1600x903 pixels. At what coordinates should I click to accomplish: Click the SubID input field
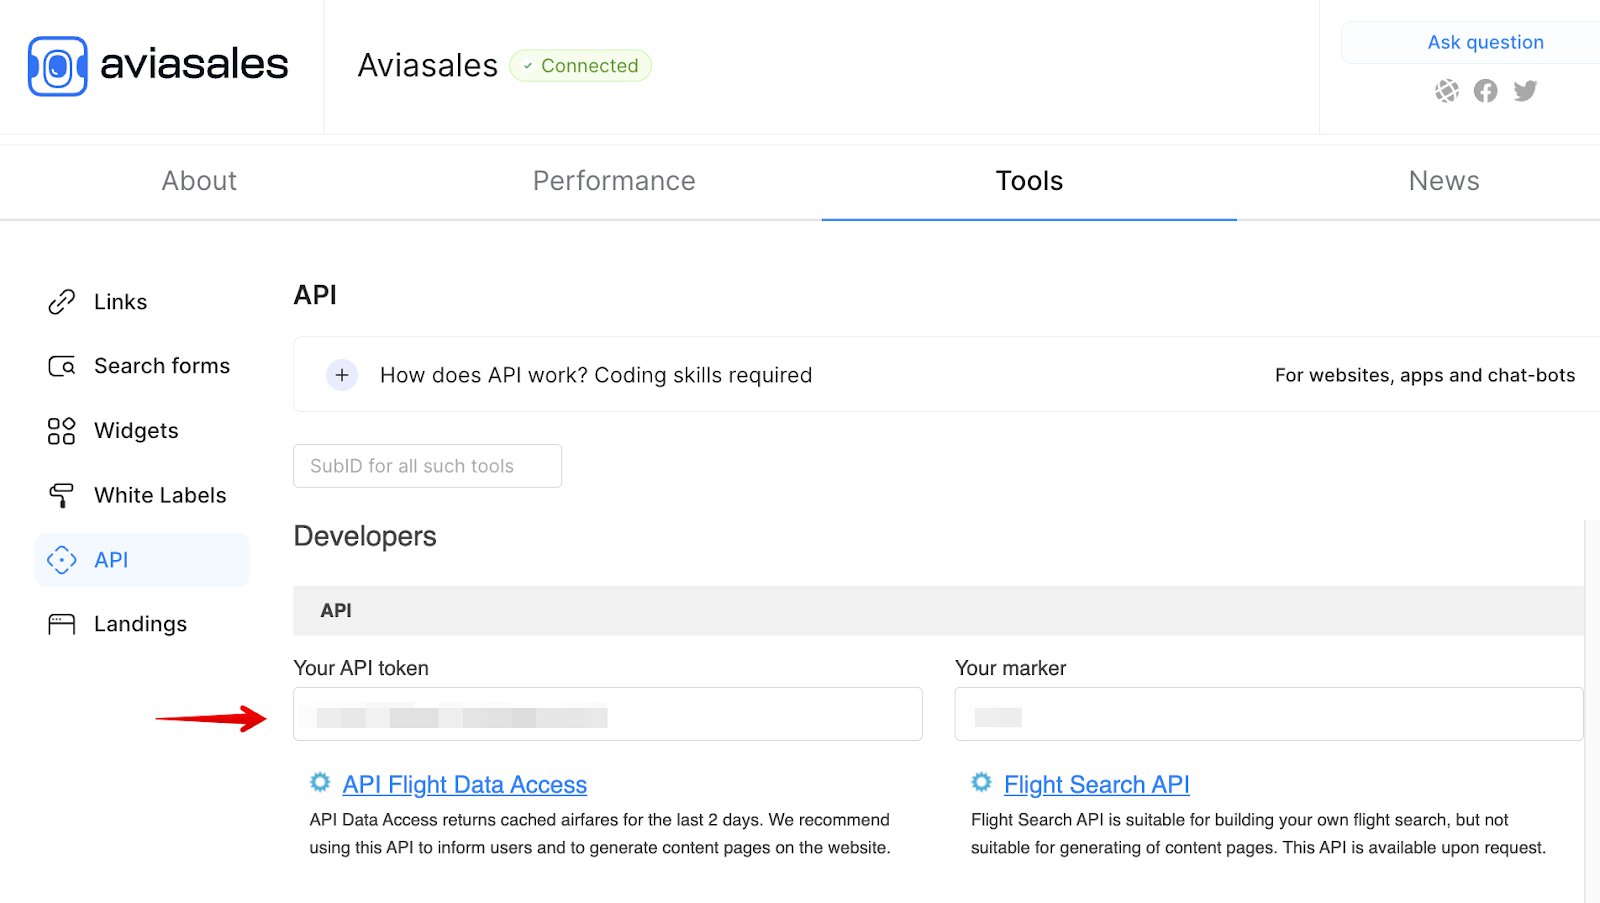point(427,465)
